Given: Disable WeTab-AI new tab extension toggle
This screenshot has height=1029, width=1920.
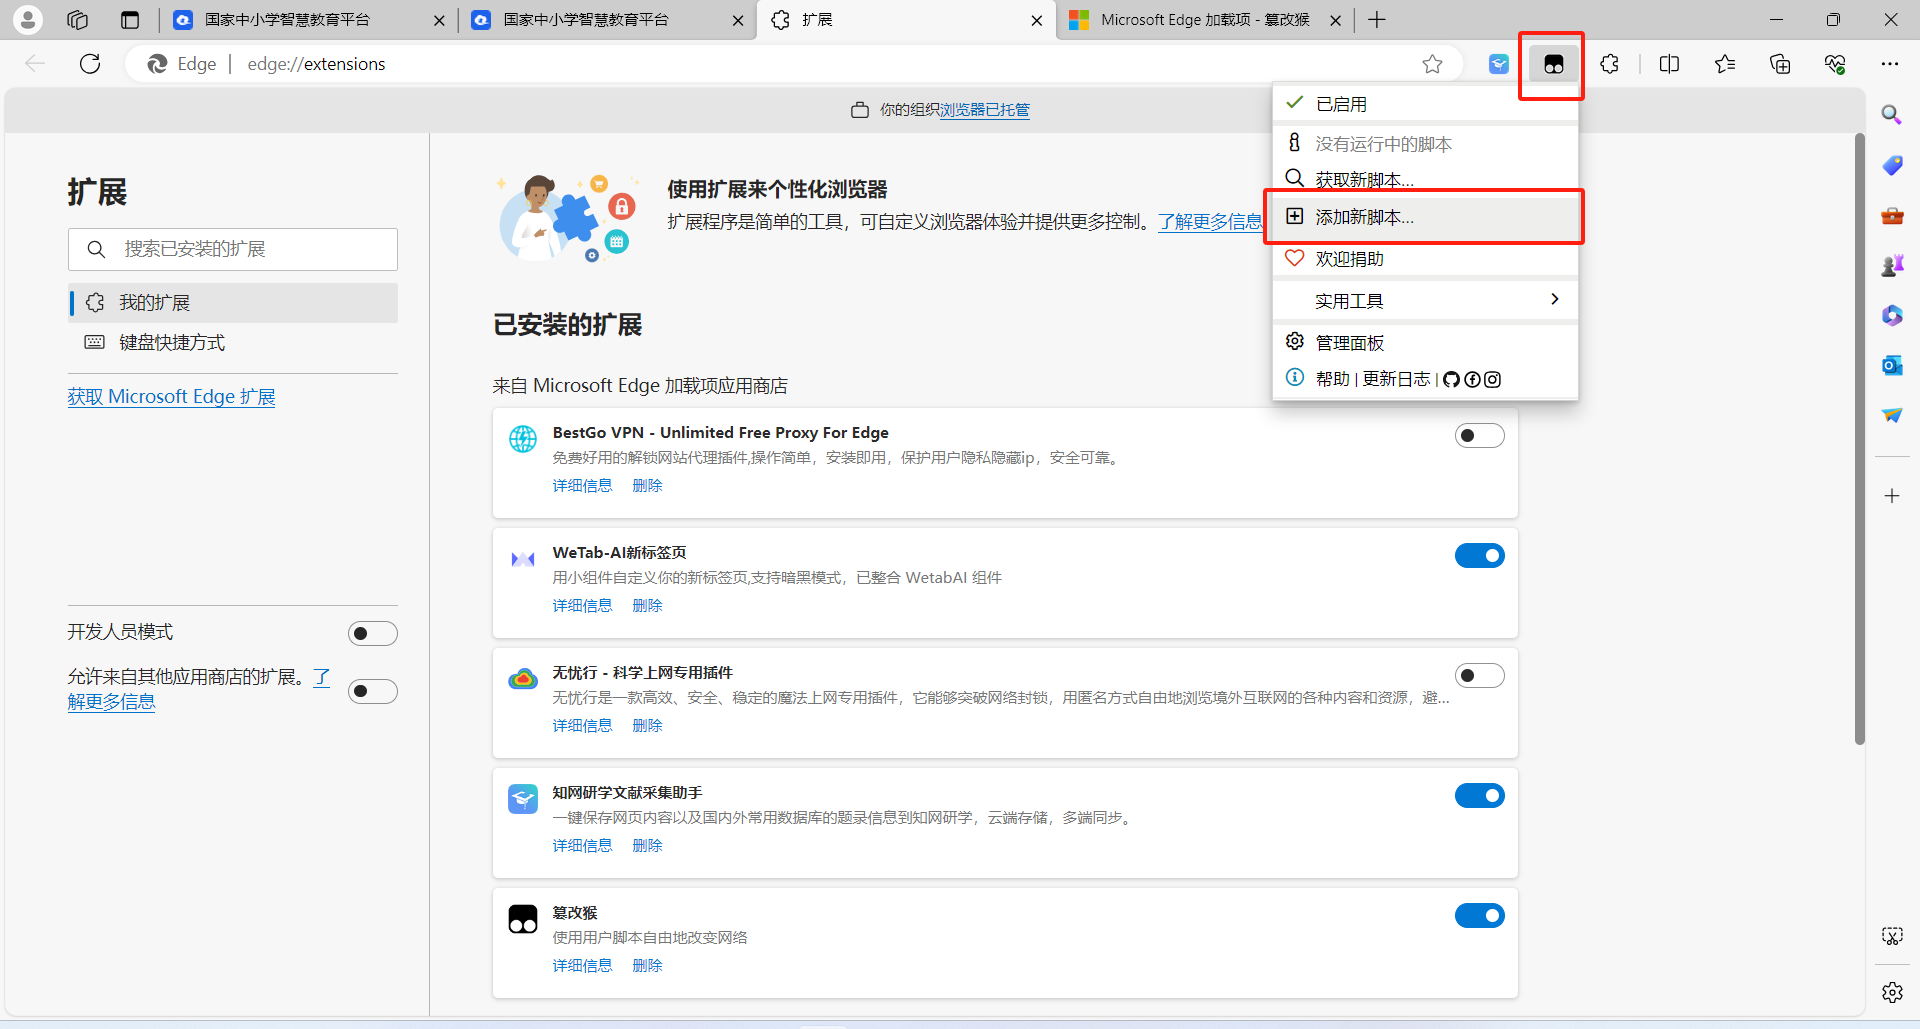Looking at the screenshot, I should coord(1479,555).
